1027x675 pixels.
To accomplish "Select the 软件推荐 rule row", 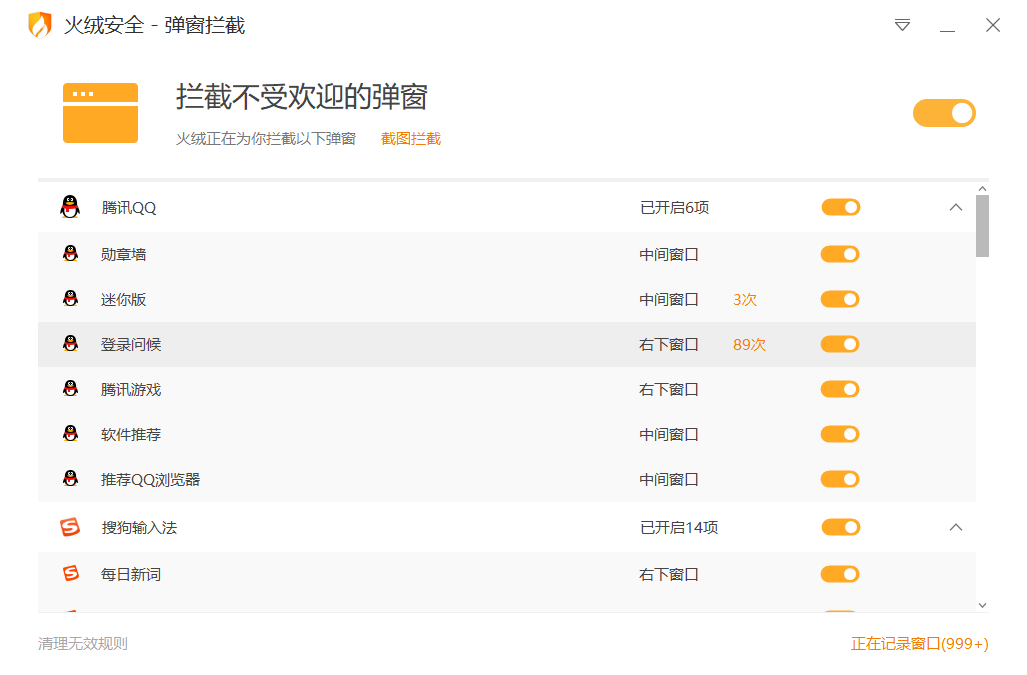I will 507,434.
